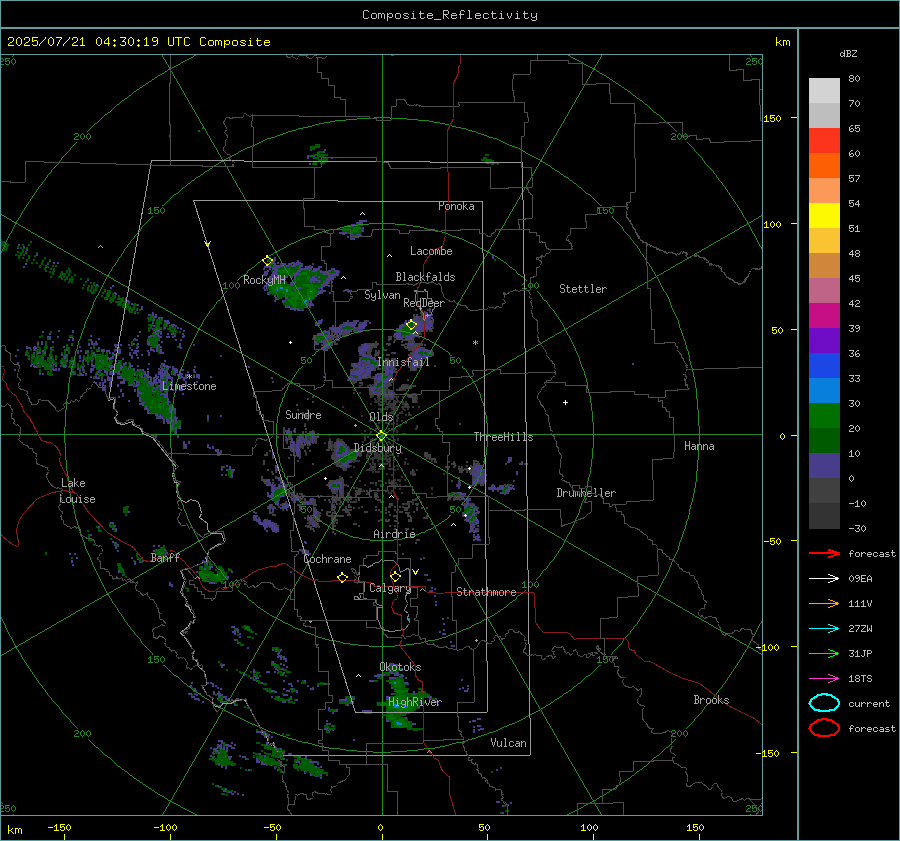Click the Lacombe city label

(x=431, y=251)
